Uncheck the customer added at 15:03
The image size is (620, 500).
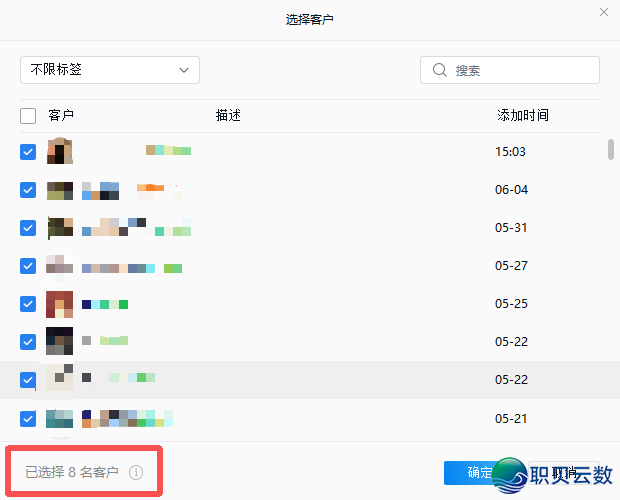(x=28, y=152)
